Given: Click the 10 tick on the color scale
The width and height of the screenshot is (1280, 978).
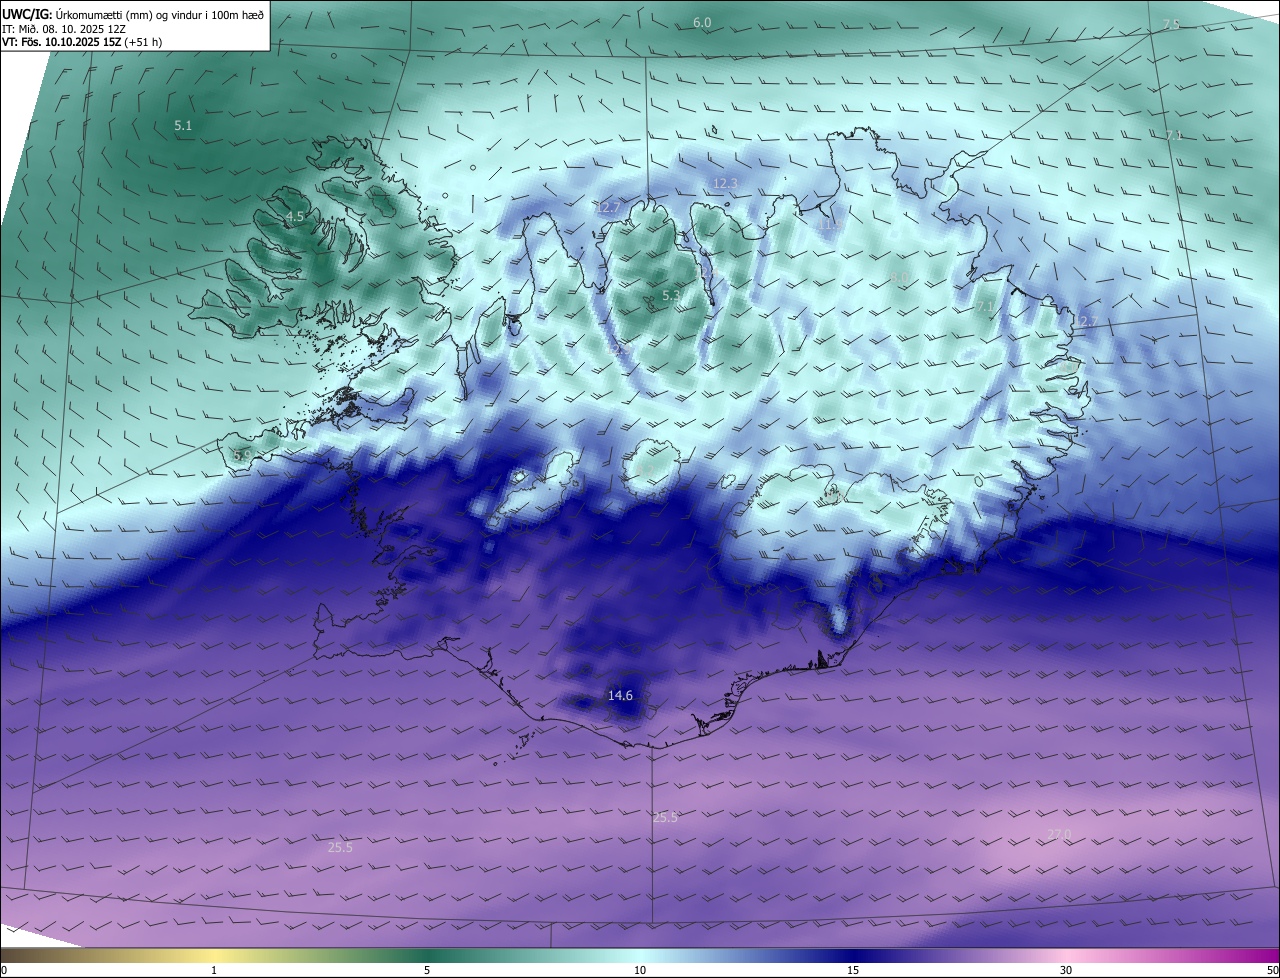Looking at the screenshot, I should click(640, 970).
